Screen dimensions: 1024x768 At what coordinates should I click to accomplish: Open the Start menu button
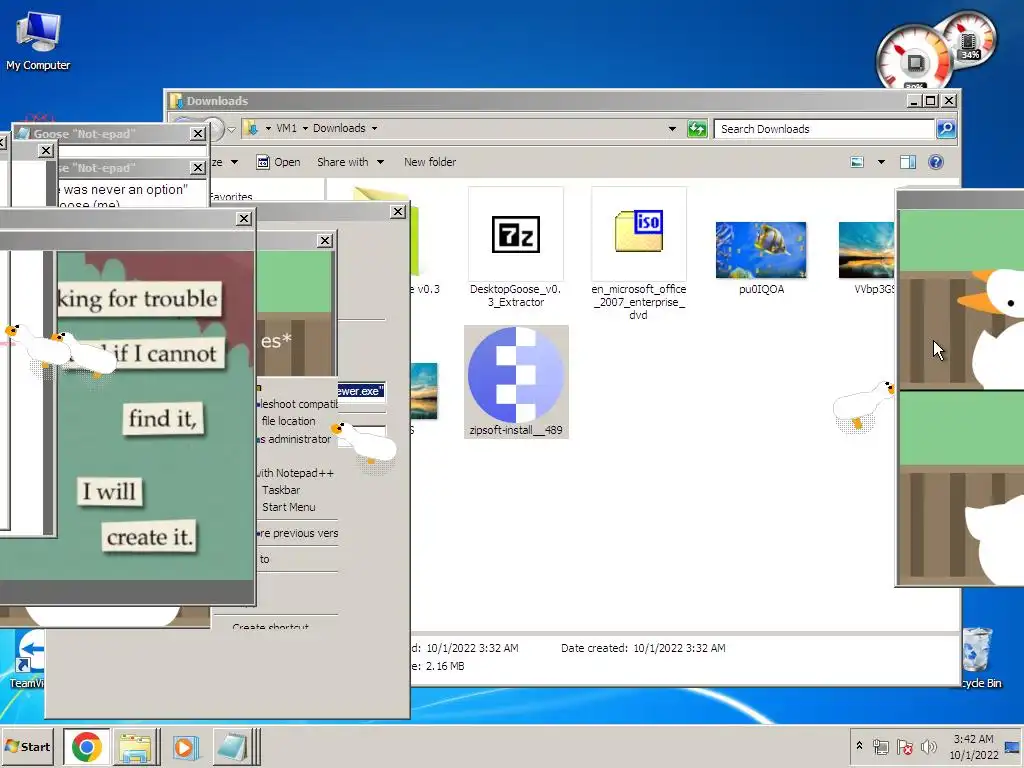tap(27, 746)
